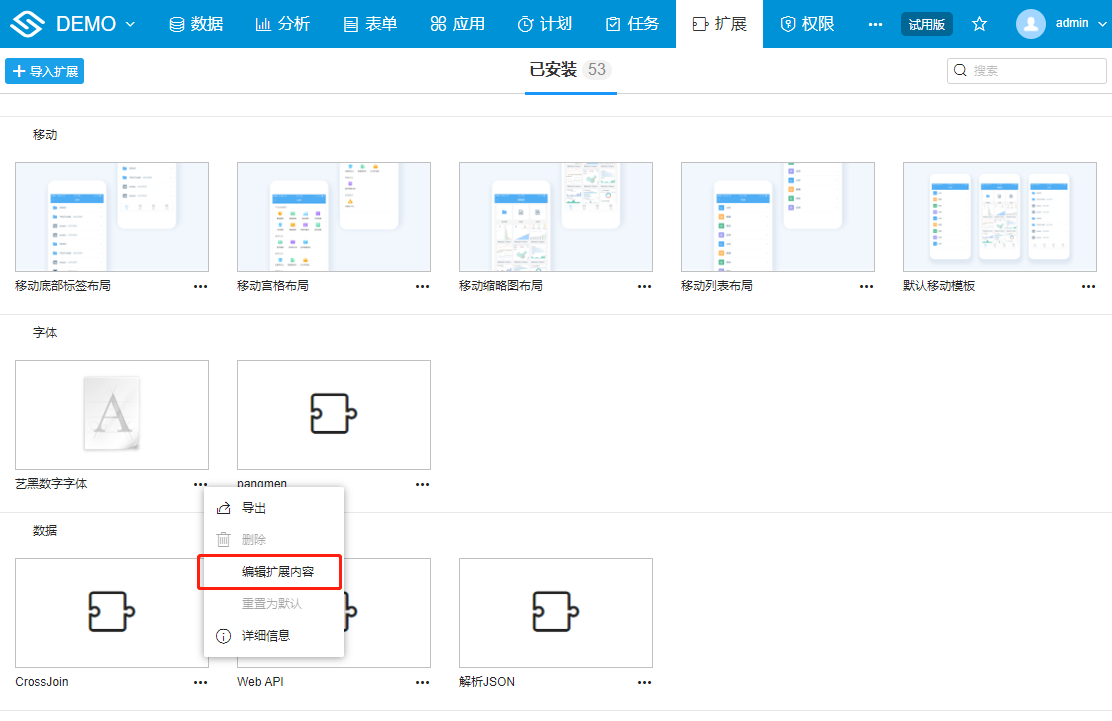Viewport: 1112px width, 721px height.
Task: Switch to the 数据 tab
Action: click(196, 24)
